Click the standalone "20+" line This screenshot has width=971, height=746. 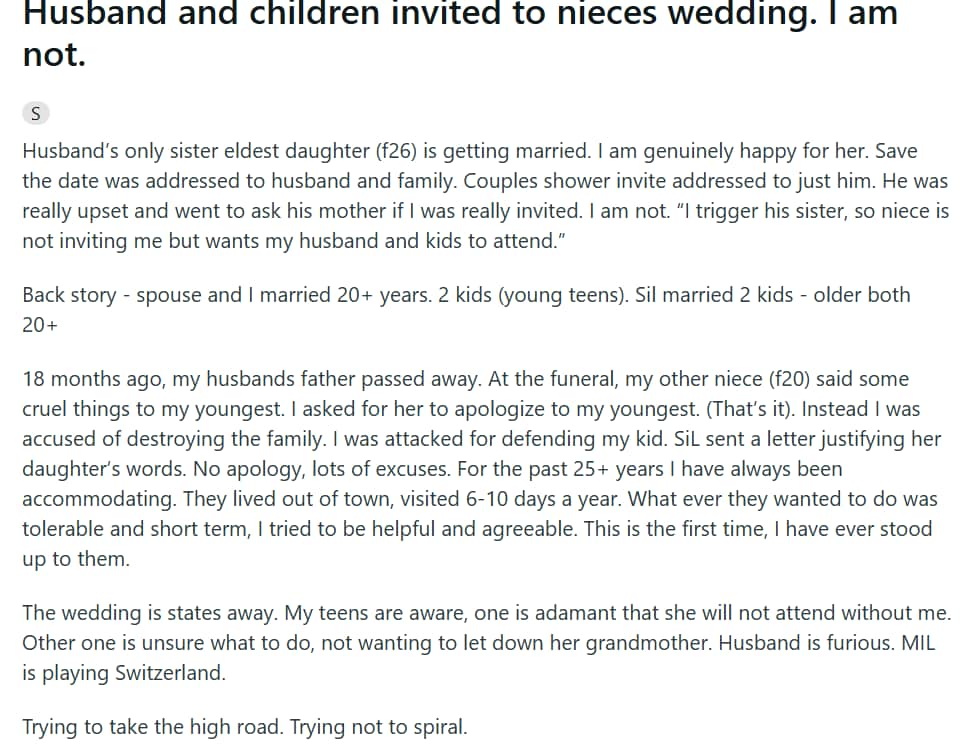(x=40, y=325)
